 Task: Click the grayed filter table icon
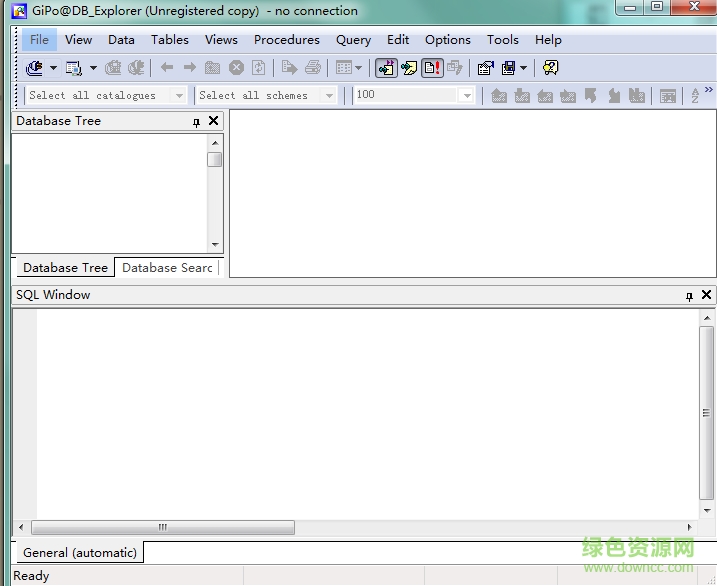point(668,96)
